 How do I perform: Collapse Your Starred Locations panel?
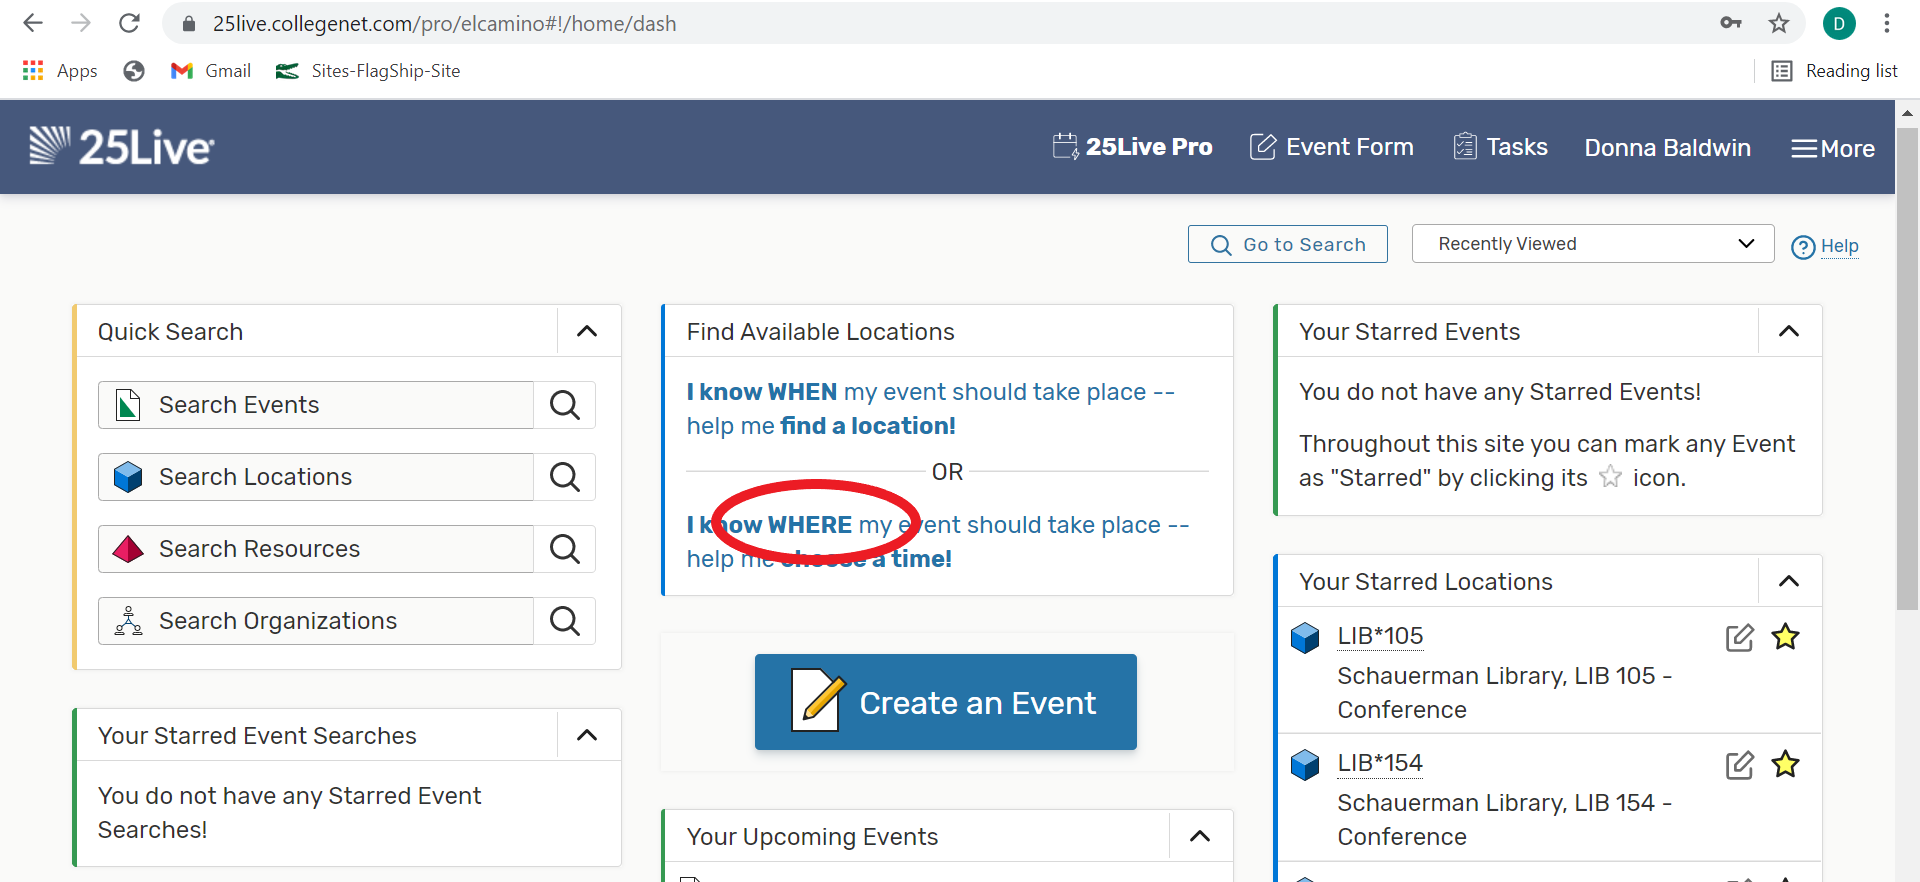point(1789,581)
